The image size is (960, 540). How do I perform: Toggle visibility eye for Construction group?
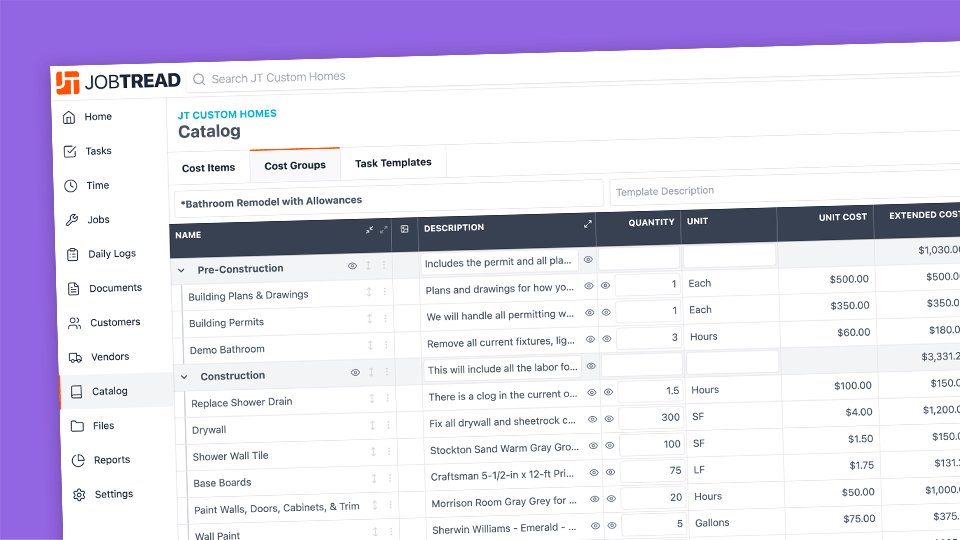click(x=355, y=372)
